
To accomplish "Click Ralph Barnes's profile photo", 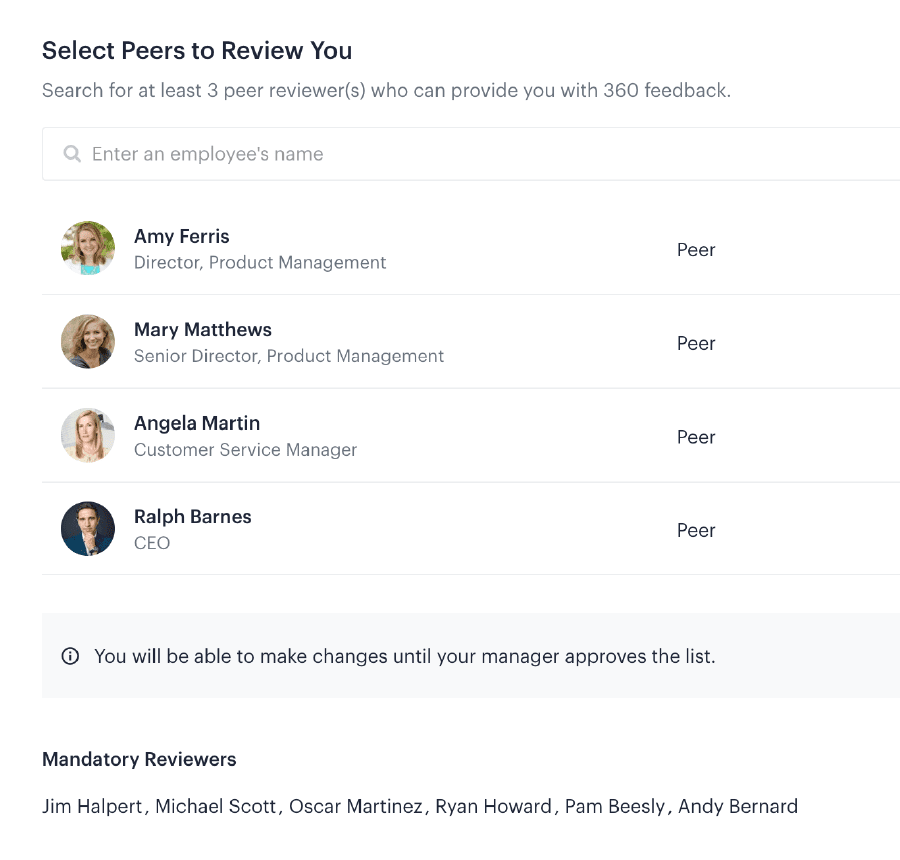I will (88, 529).
